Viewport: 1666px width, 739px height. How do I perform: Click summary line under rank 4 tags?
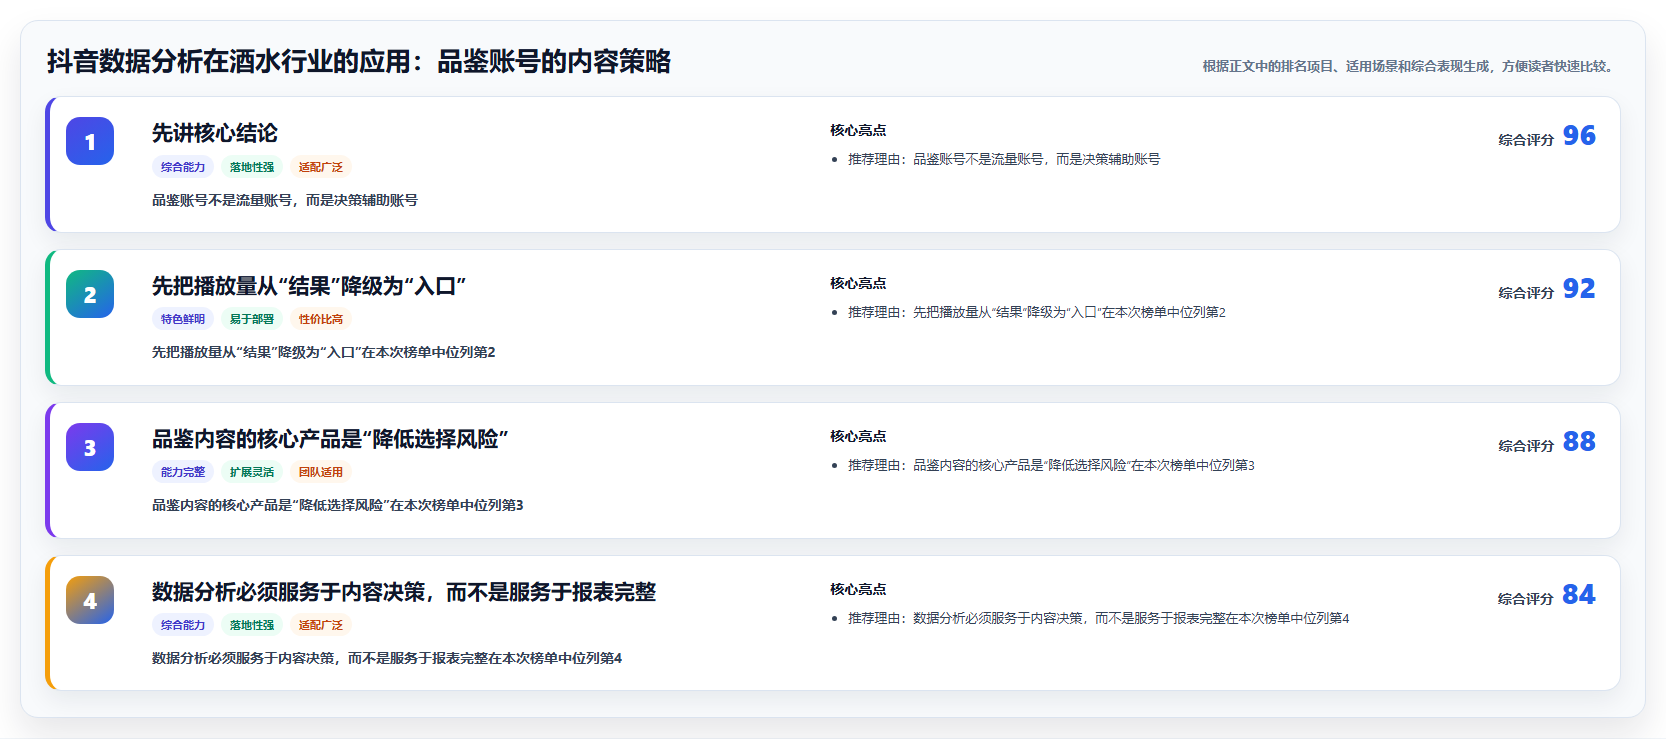click(x=387, y=658)
